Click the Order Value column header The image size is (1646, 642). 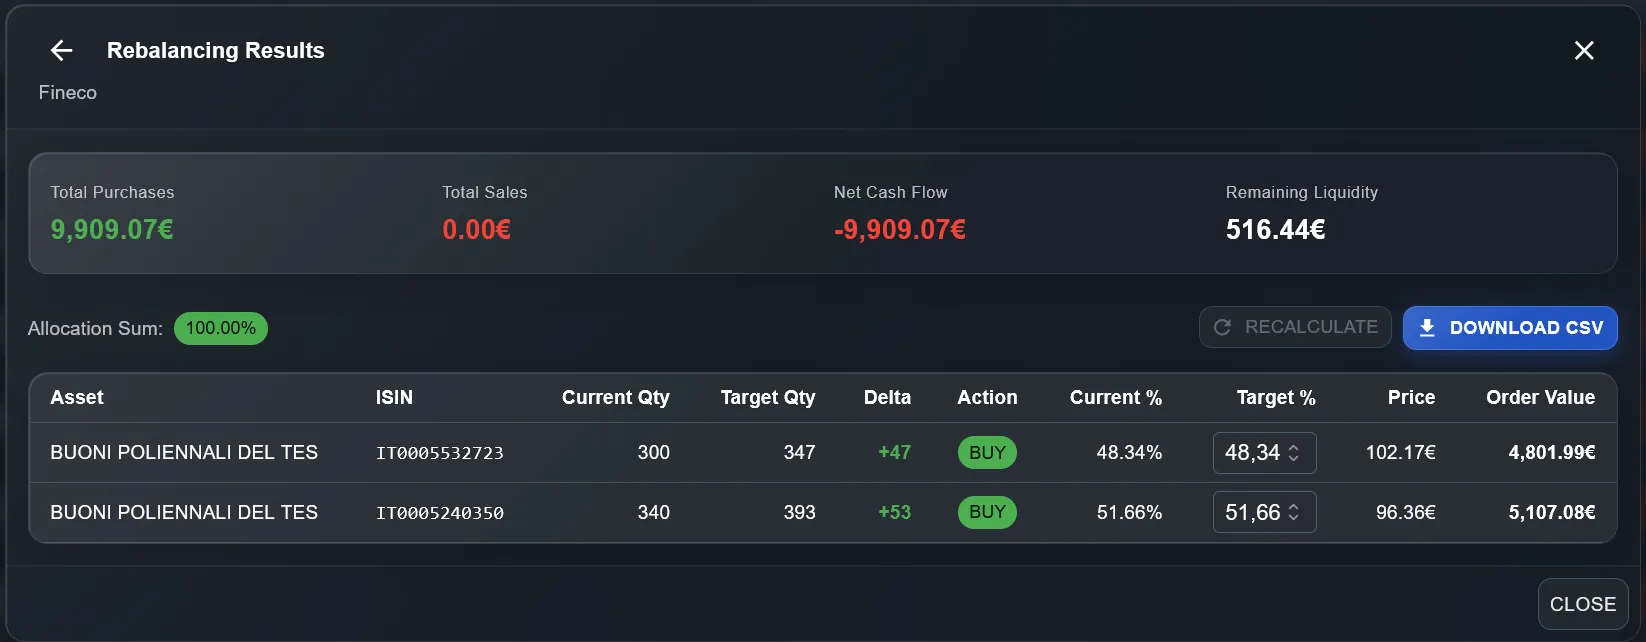click(1540, 397)
